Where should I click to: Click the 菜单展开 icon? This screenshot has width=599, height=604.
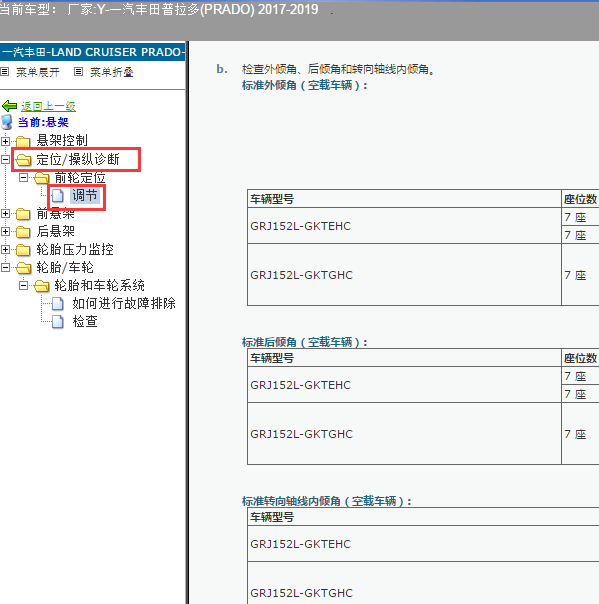coord(5,71)
